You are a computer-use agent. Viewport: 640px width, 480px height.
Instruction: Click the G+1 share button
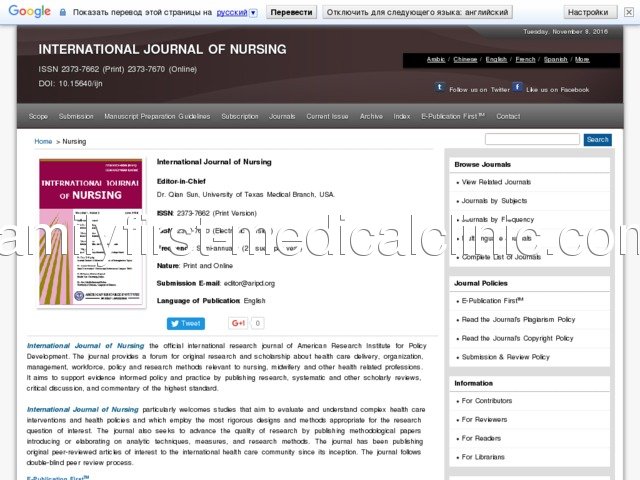click(x=238, y=323)
